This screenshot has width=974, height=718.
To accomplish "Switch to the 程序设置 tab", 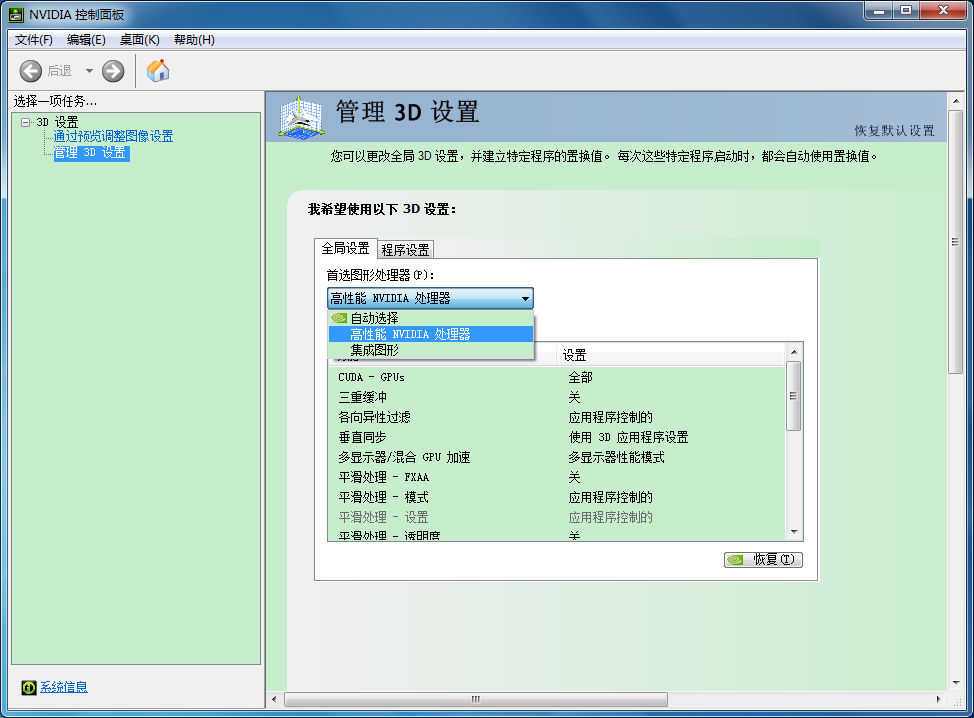I will pos(406,250).
